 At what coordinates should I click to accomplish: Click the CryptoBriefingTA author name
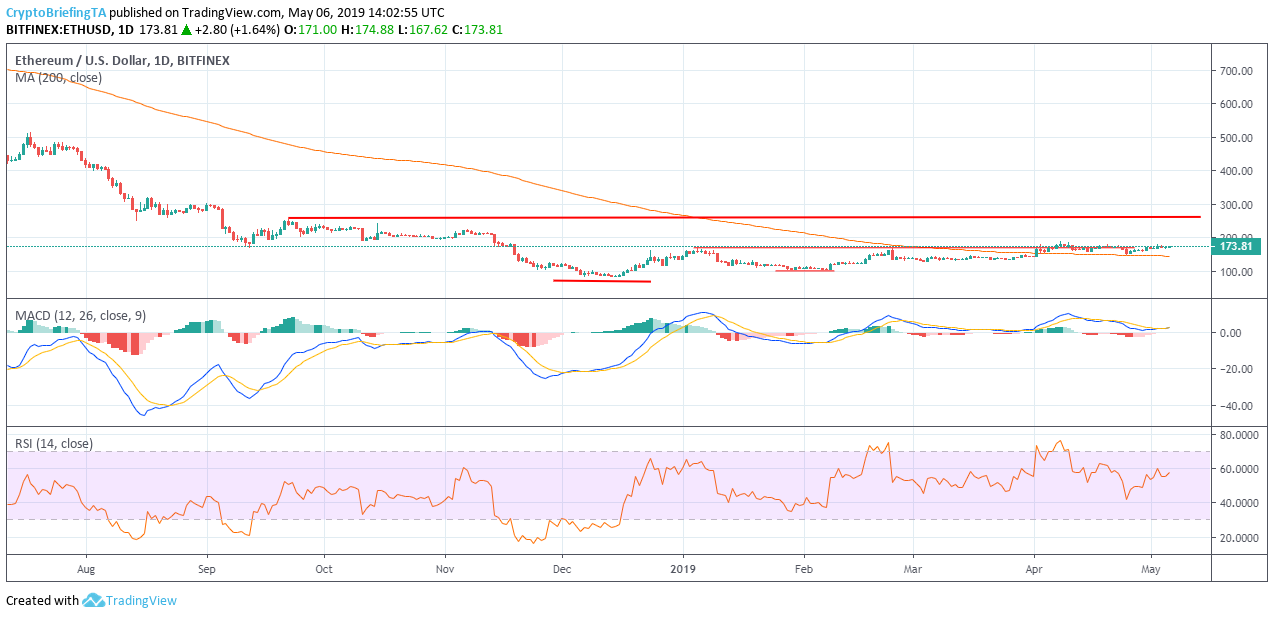[x=56, y=12]
